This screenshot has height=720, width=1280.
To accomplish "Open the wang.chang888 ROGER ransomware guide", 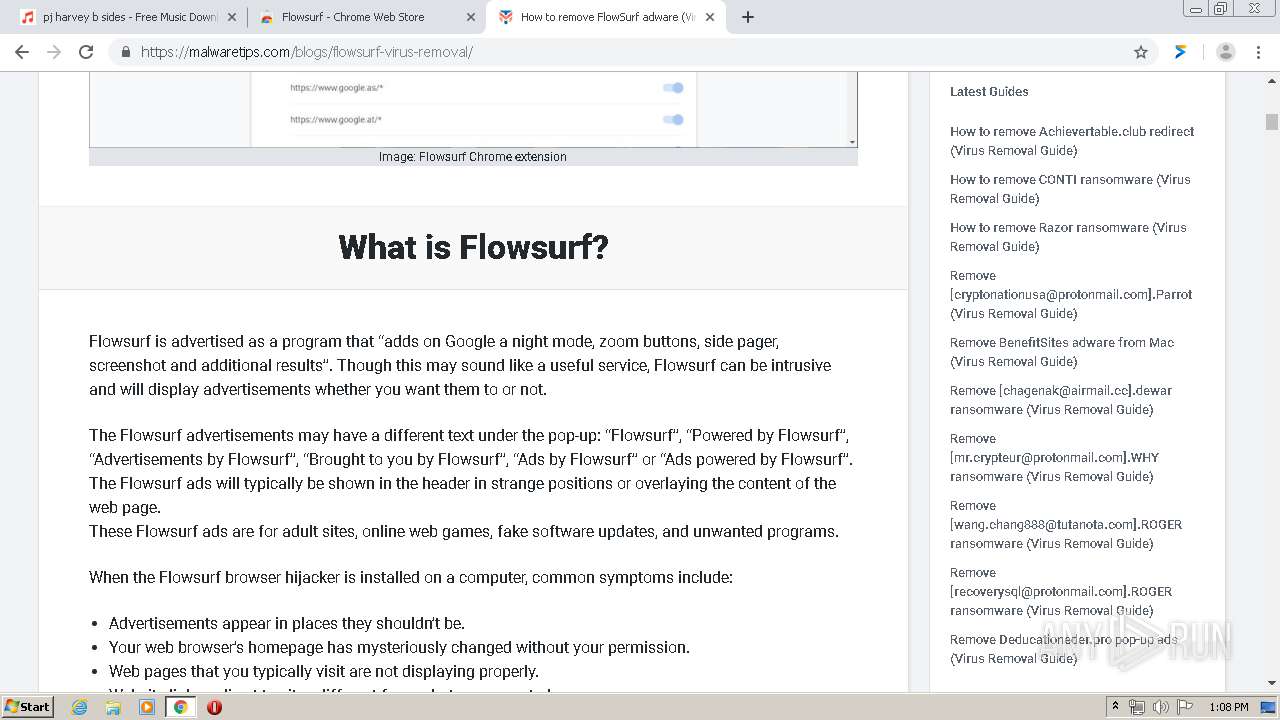I will (x=1066, y=524).
